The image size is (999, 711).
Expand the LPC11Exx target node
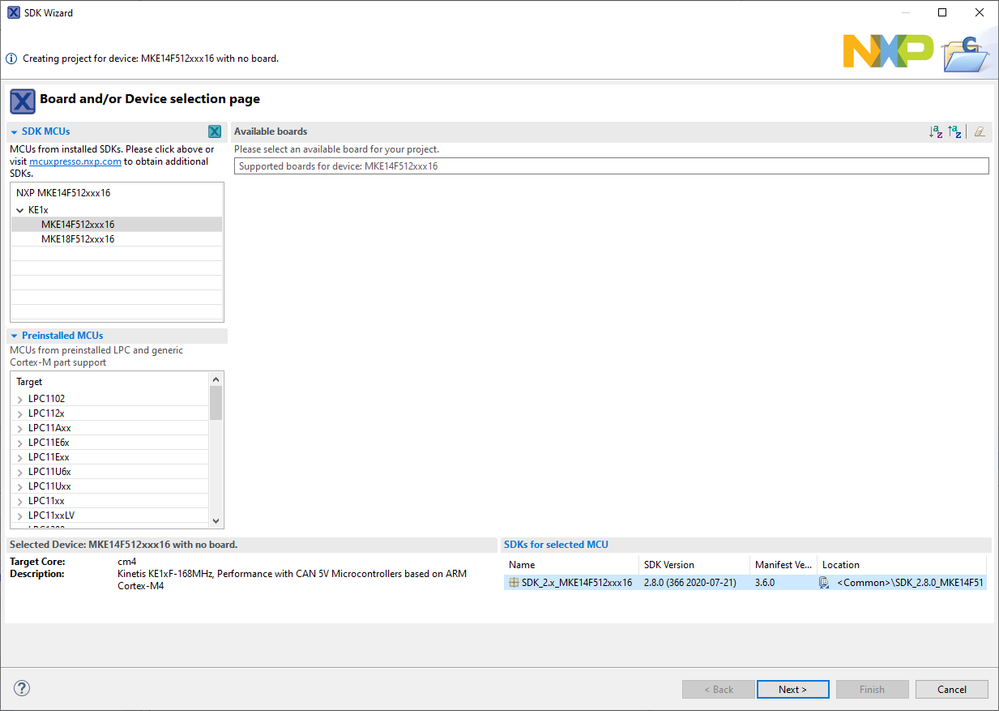(20, 458)
